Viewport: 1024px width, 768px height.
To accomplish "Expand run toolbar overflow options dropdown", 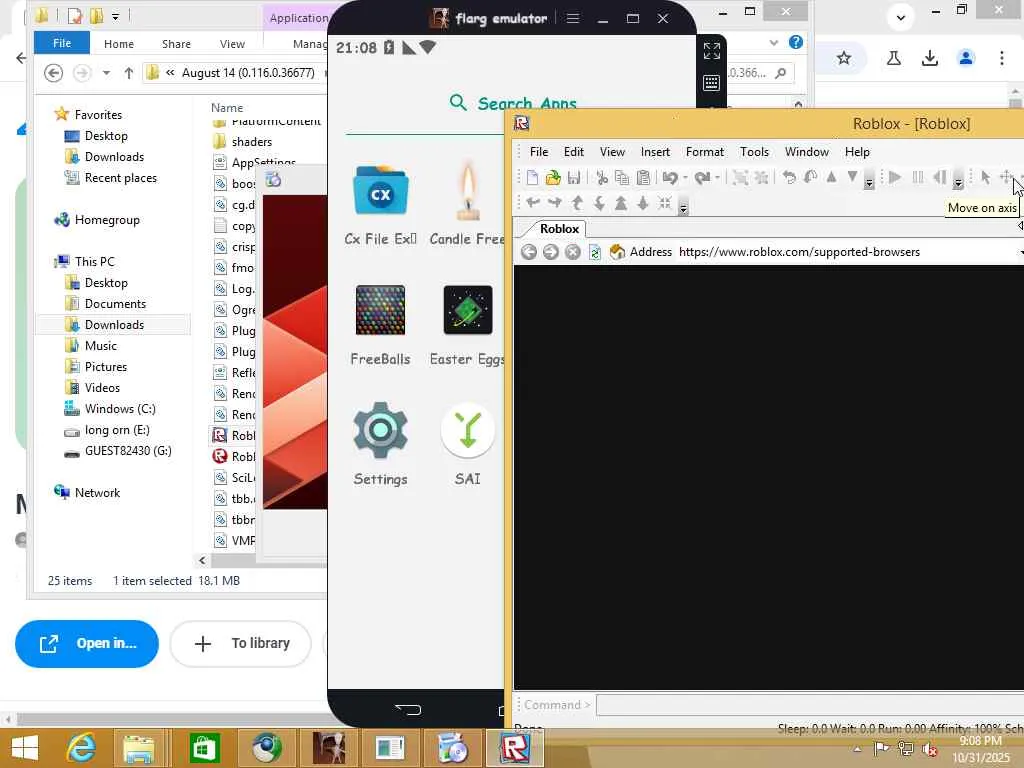I will click(958, 182).
